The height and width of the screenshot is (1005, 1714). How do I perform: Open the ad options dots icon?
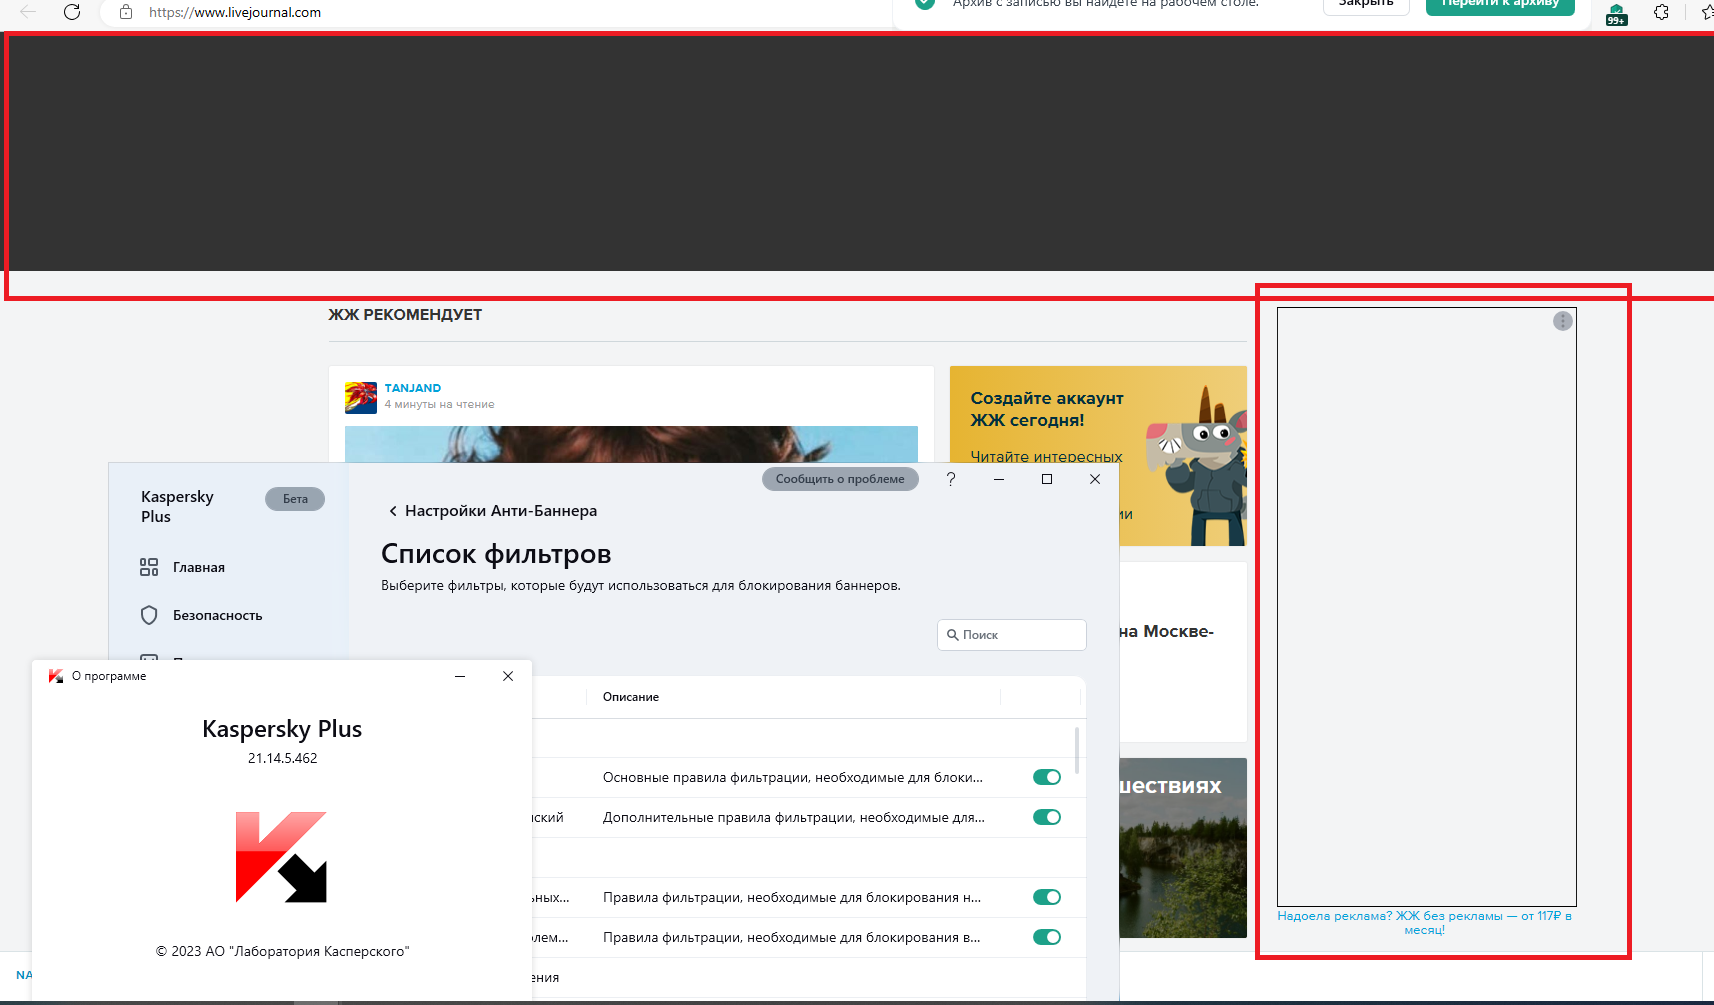coord(1563,321)
